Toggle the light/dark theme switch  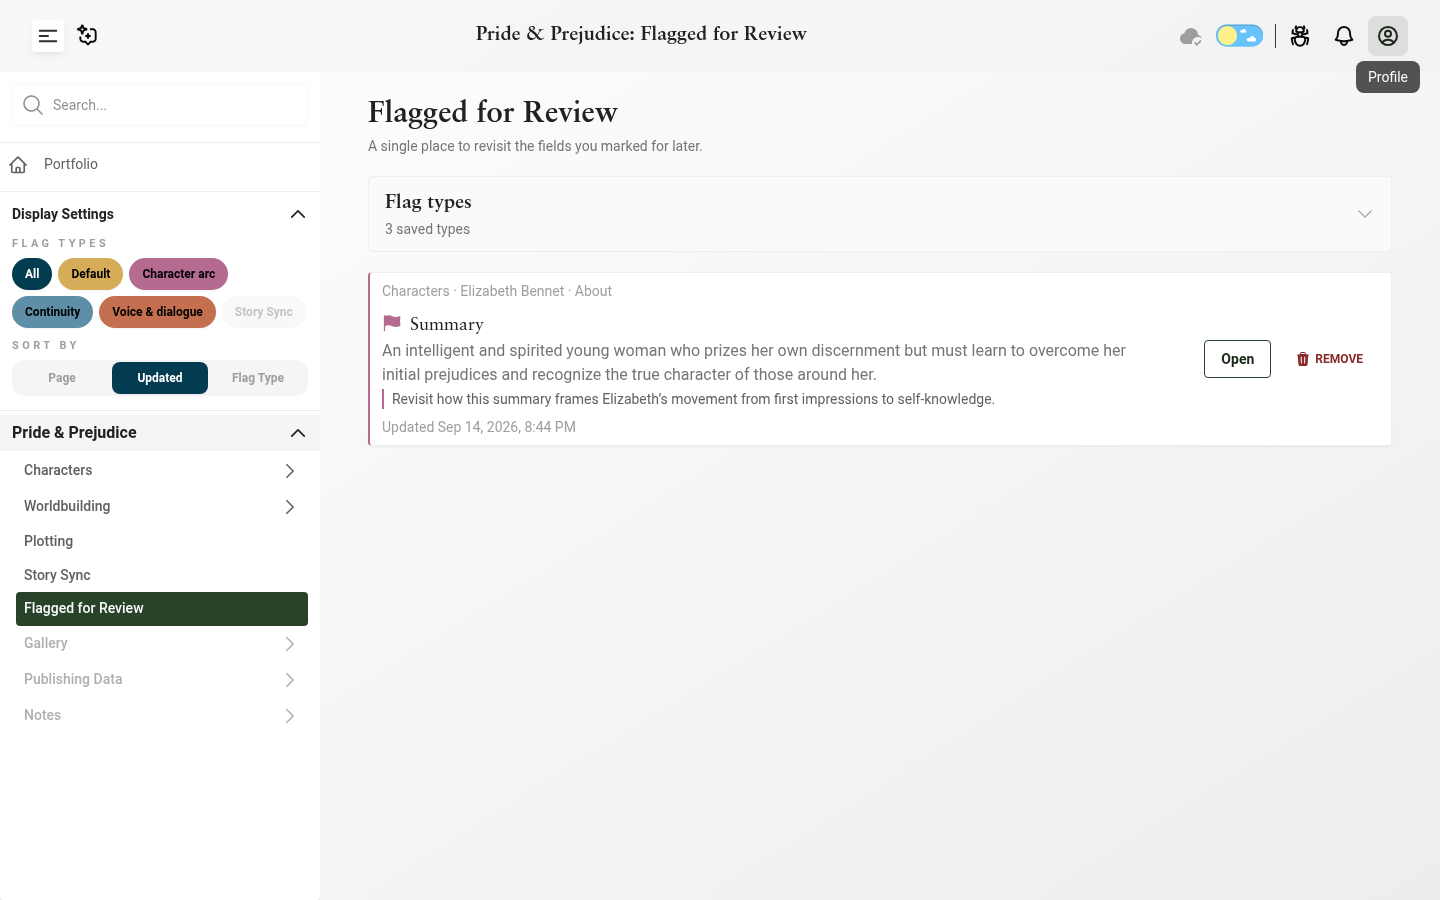[1239, 36]
